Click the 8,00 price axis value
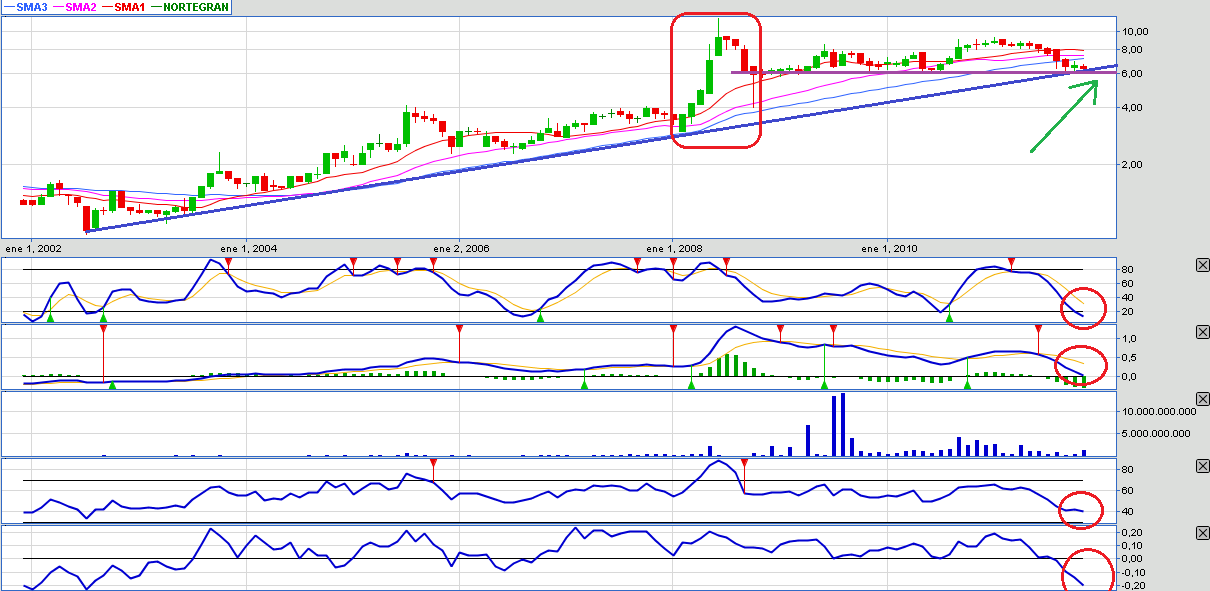 1131,49
